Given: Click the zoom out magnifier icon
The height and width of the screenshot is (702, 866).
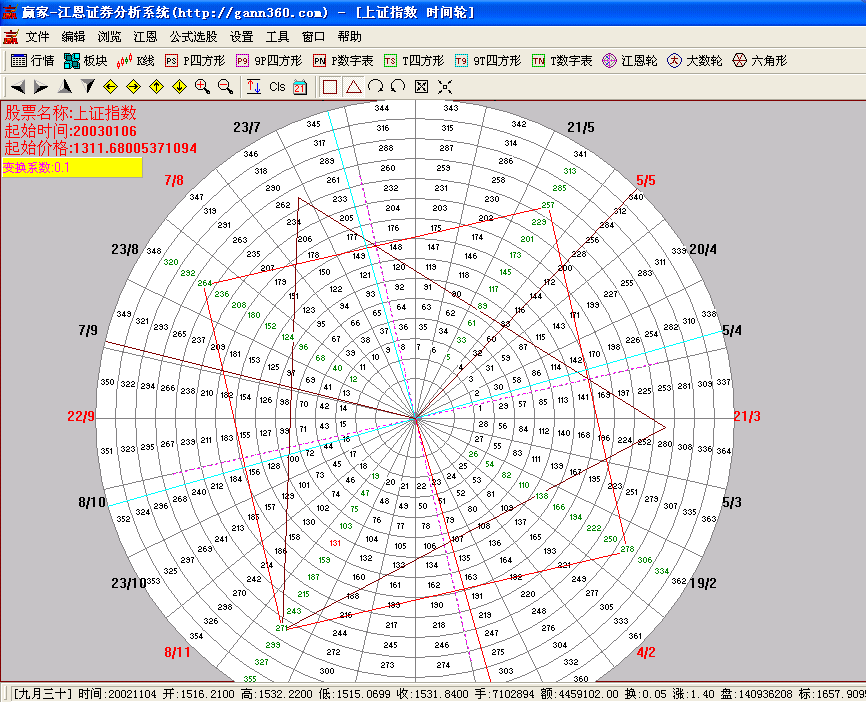Looking at the screenshot, I should tap(225, 87).
